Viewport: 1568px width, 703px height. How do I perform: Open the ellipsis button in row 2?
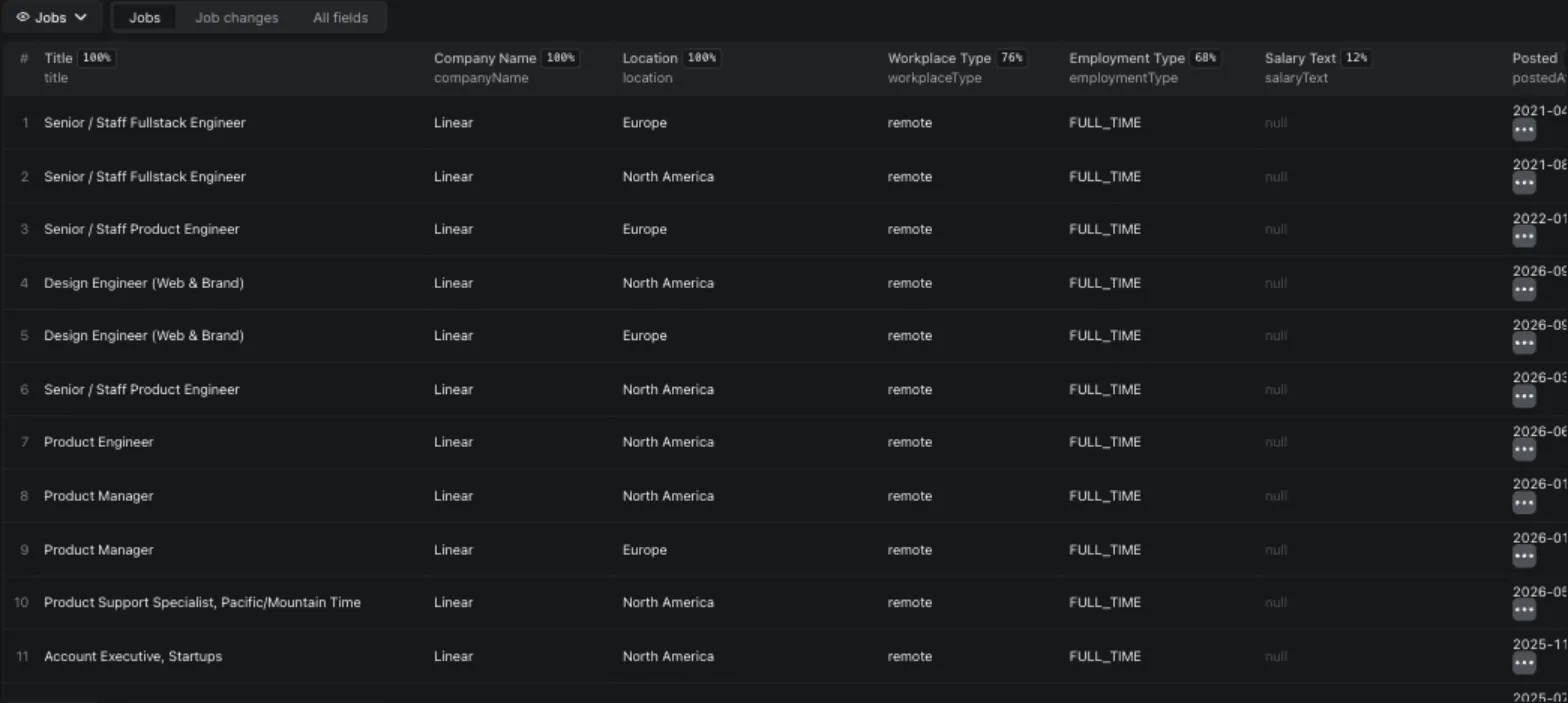click(x=1523, y=184)
